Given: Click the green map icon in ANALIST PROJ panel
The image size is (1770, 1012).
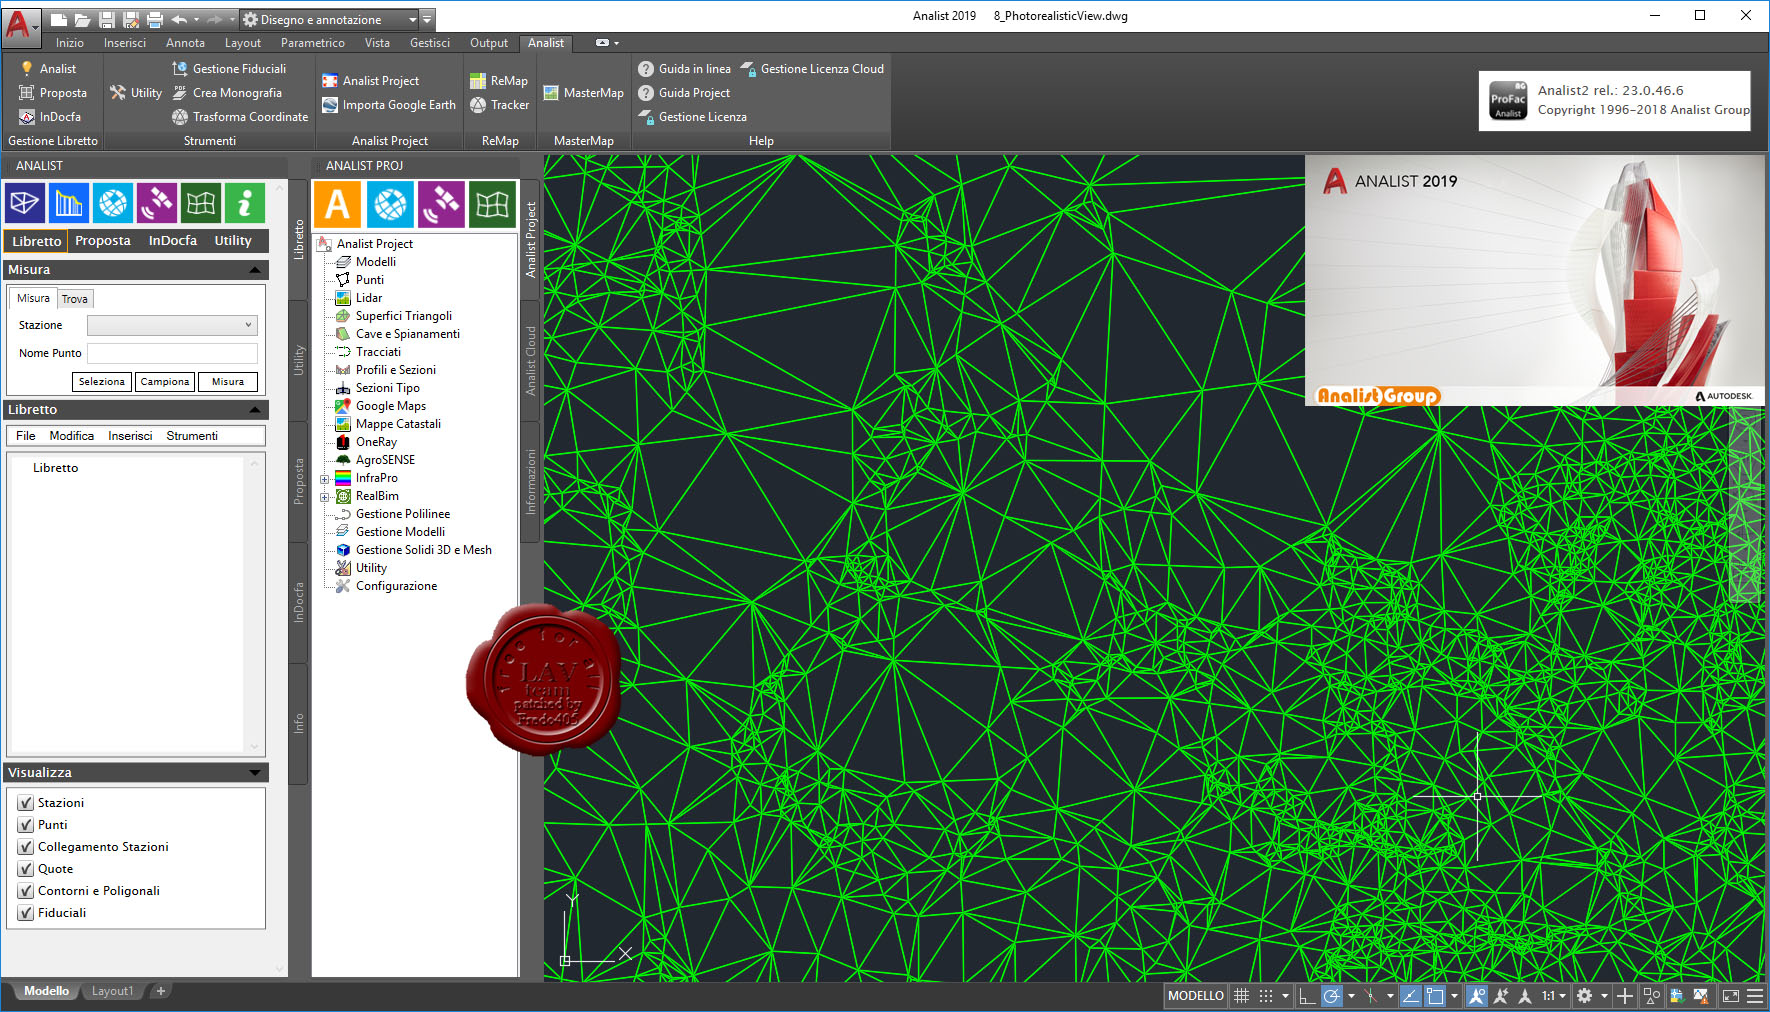Looking at the screenshot, I should tap(493, 204).
